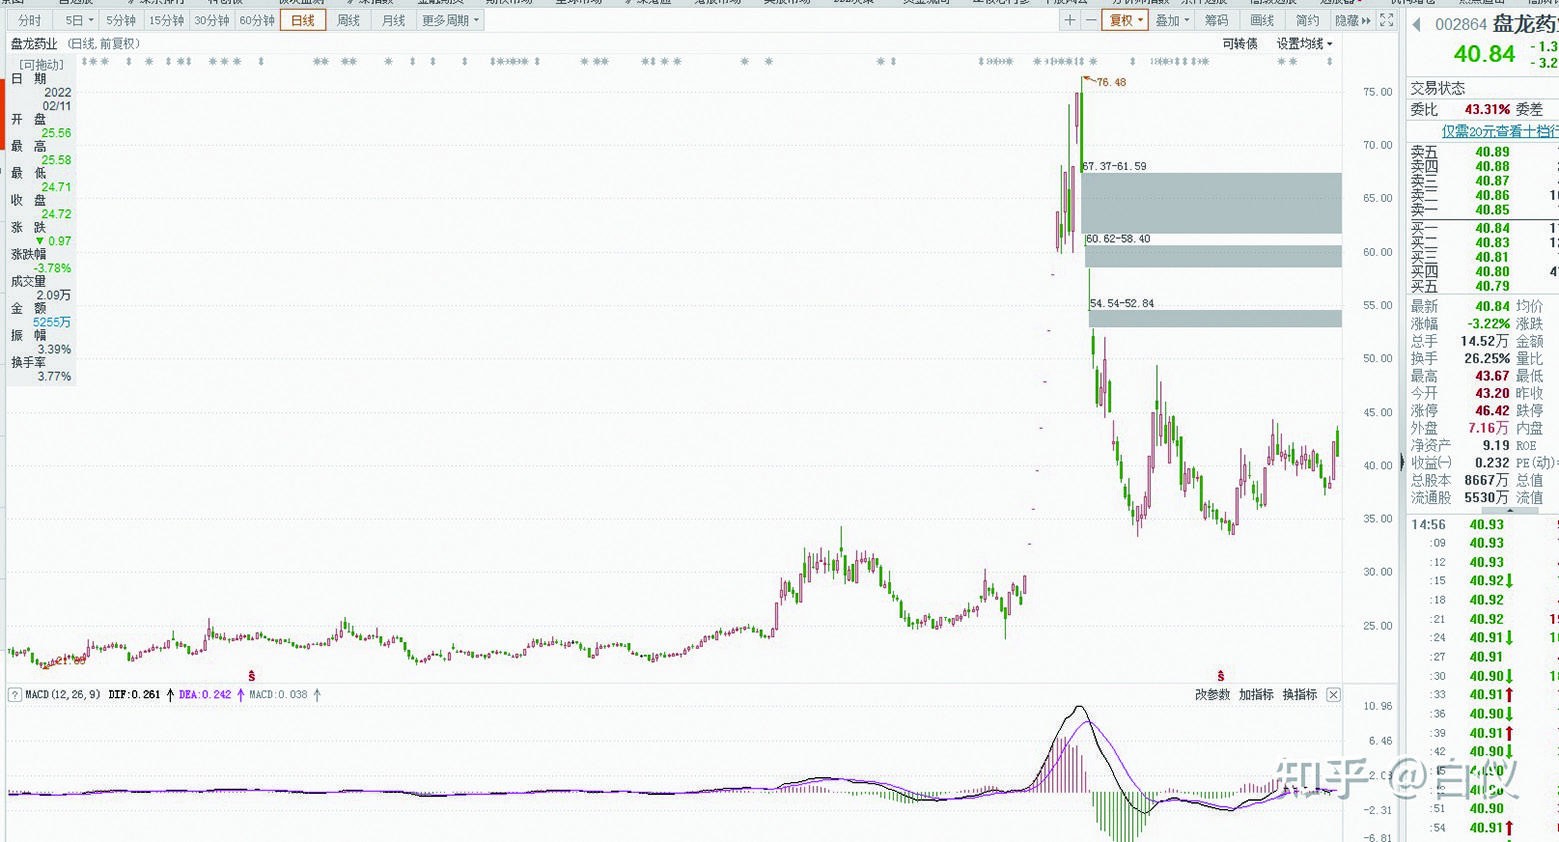This screenshot has height=842, width=1559.
Task: Click the 隐藏 collapse arrows button
Action: click(1353, 20)
